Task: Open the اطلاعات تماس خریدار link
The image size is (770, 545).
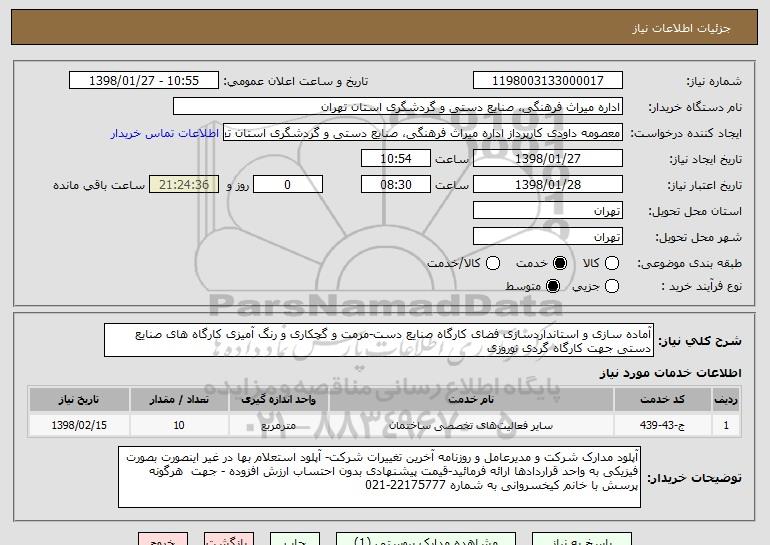Action: (x=165, y=134)
